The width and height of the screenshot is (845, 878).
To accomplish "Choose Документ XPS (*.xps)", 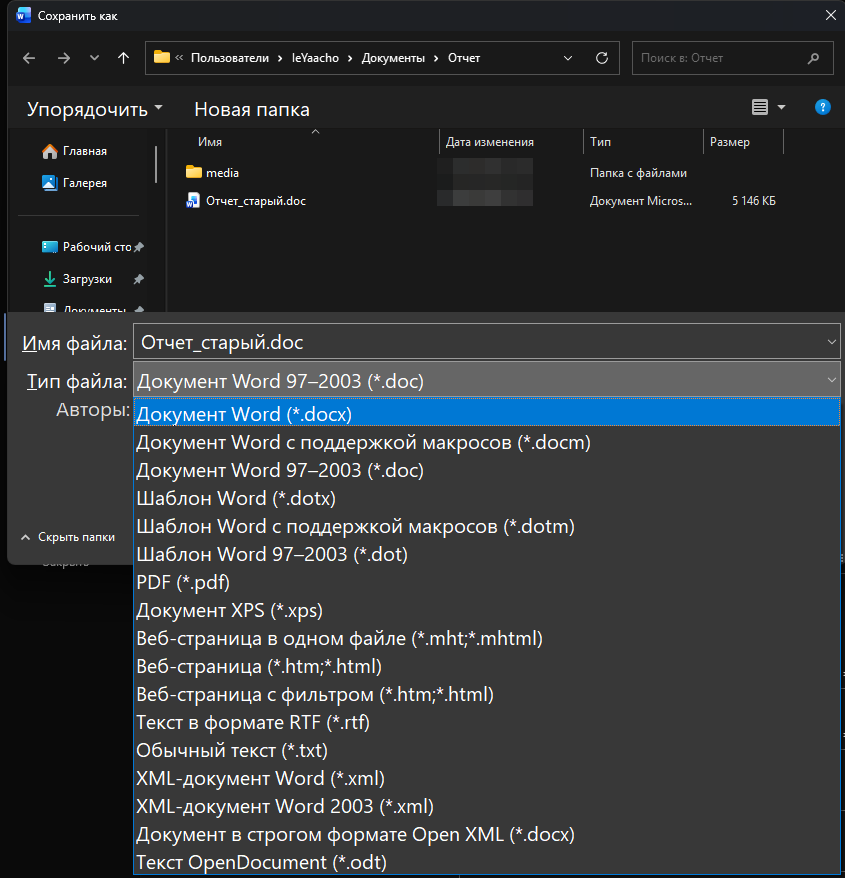I will (487, 610).
